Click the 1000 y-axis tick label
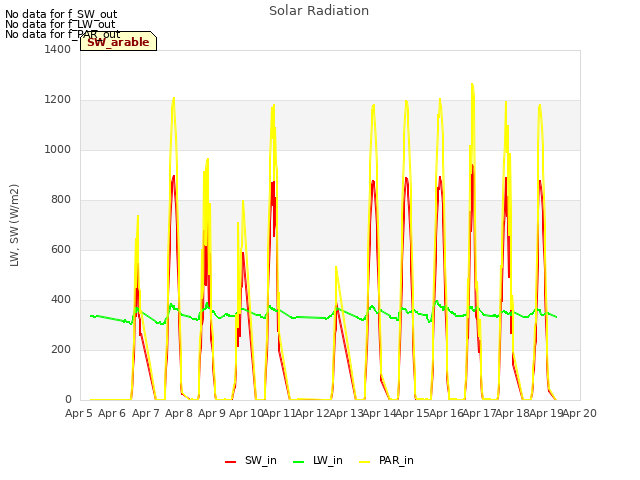640x480 pixels. (58, 149)
